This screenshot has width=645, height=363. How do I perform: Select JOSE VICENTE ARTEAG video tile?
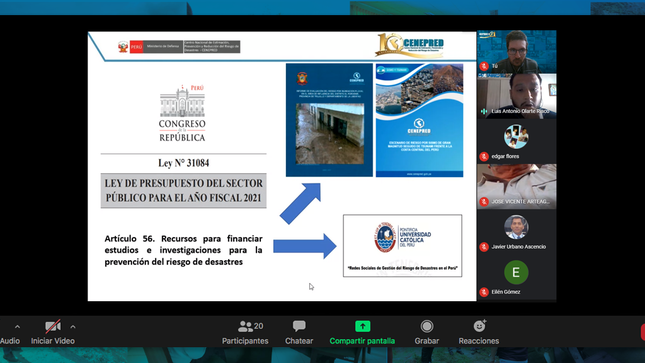tap(517, 186)
